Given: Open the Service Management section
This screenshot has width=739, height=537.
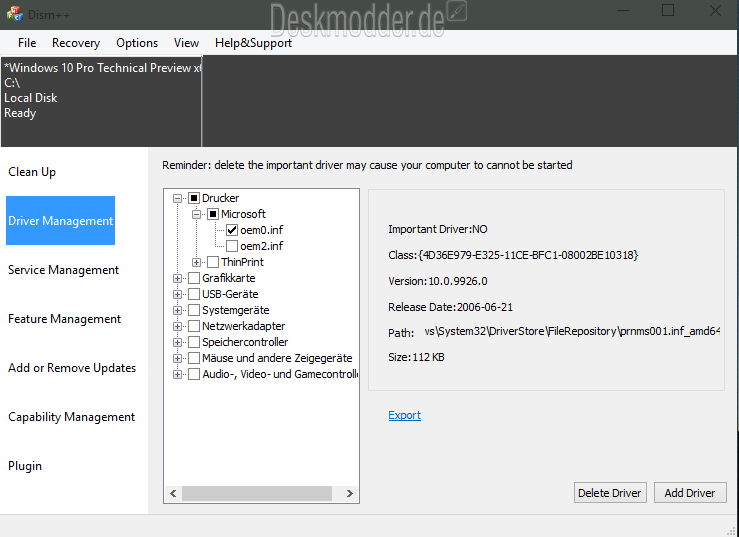Looking at the screenshot, I should pos(64,270).
